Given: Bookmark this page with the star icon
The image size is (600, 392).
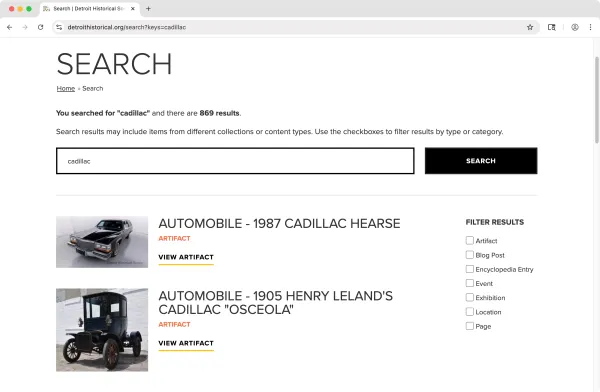Looking at the screenshot, I should (530, 27).
